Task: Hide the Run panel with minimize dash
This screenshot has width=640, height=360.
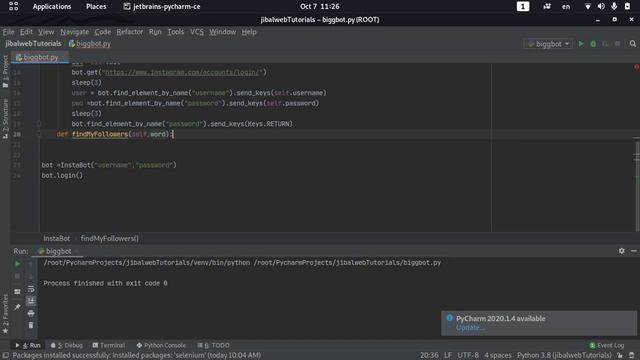Action: tap(633, 251)
